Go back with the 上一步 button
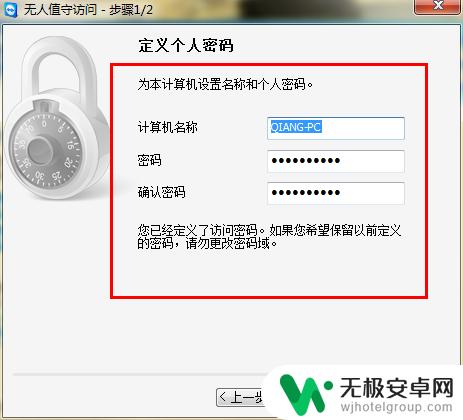This screenshot has width=463, height=420. pos(241,397)
